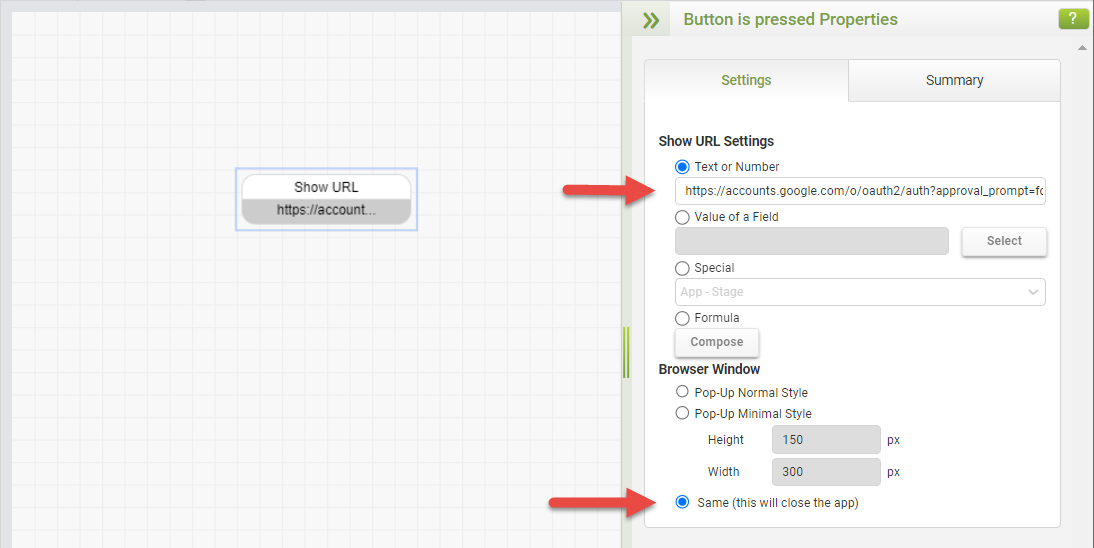Viewport: 1094px width, 548px height.
Task: Select the Value of a Field option
Action: (682, 217)
